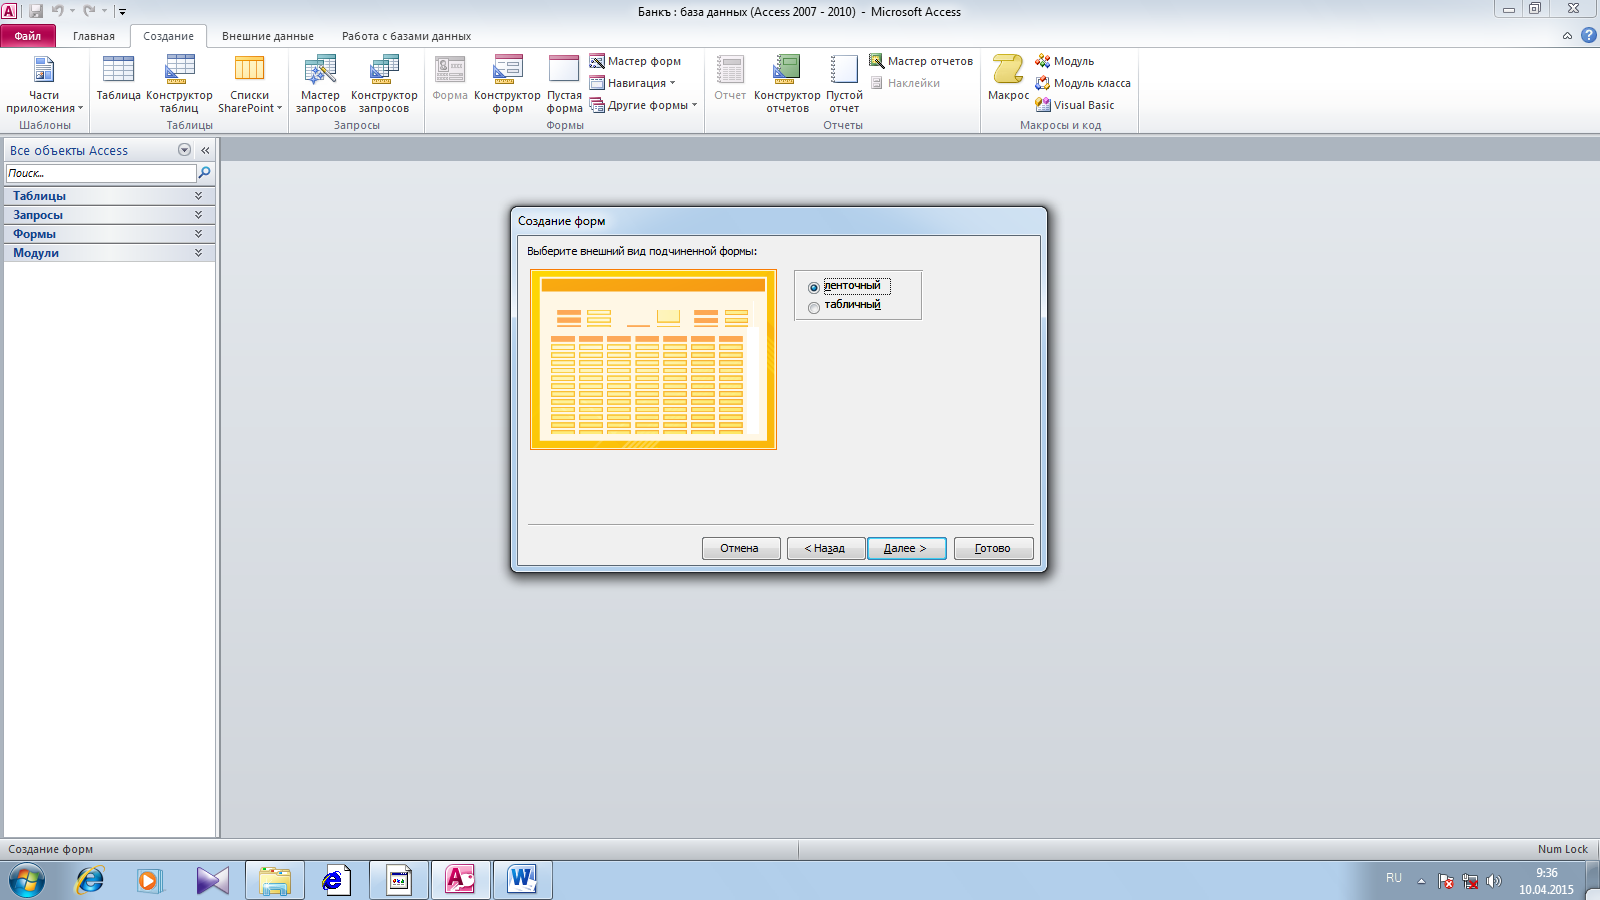Image resolution: width=1600 pixels, height=900 pixels.
Task: Click the RU language indicator
Action: 1394,878
